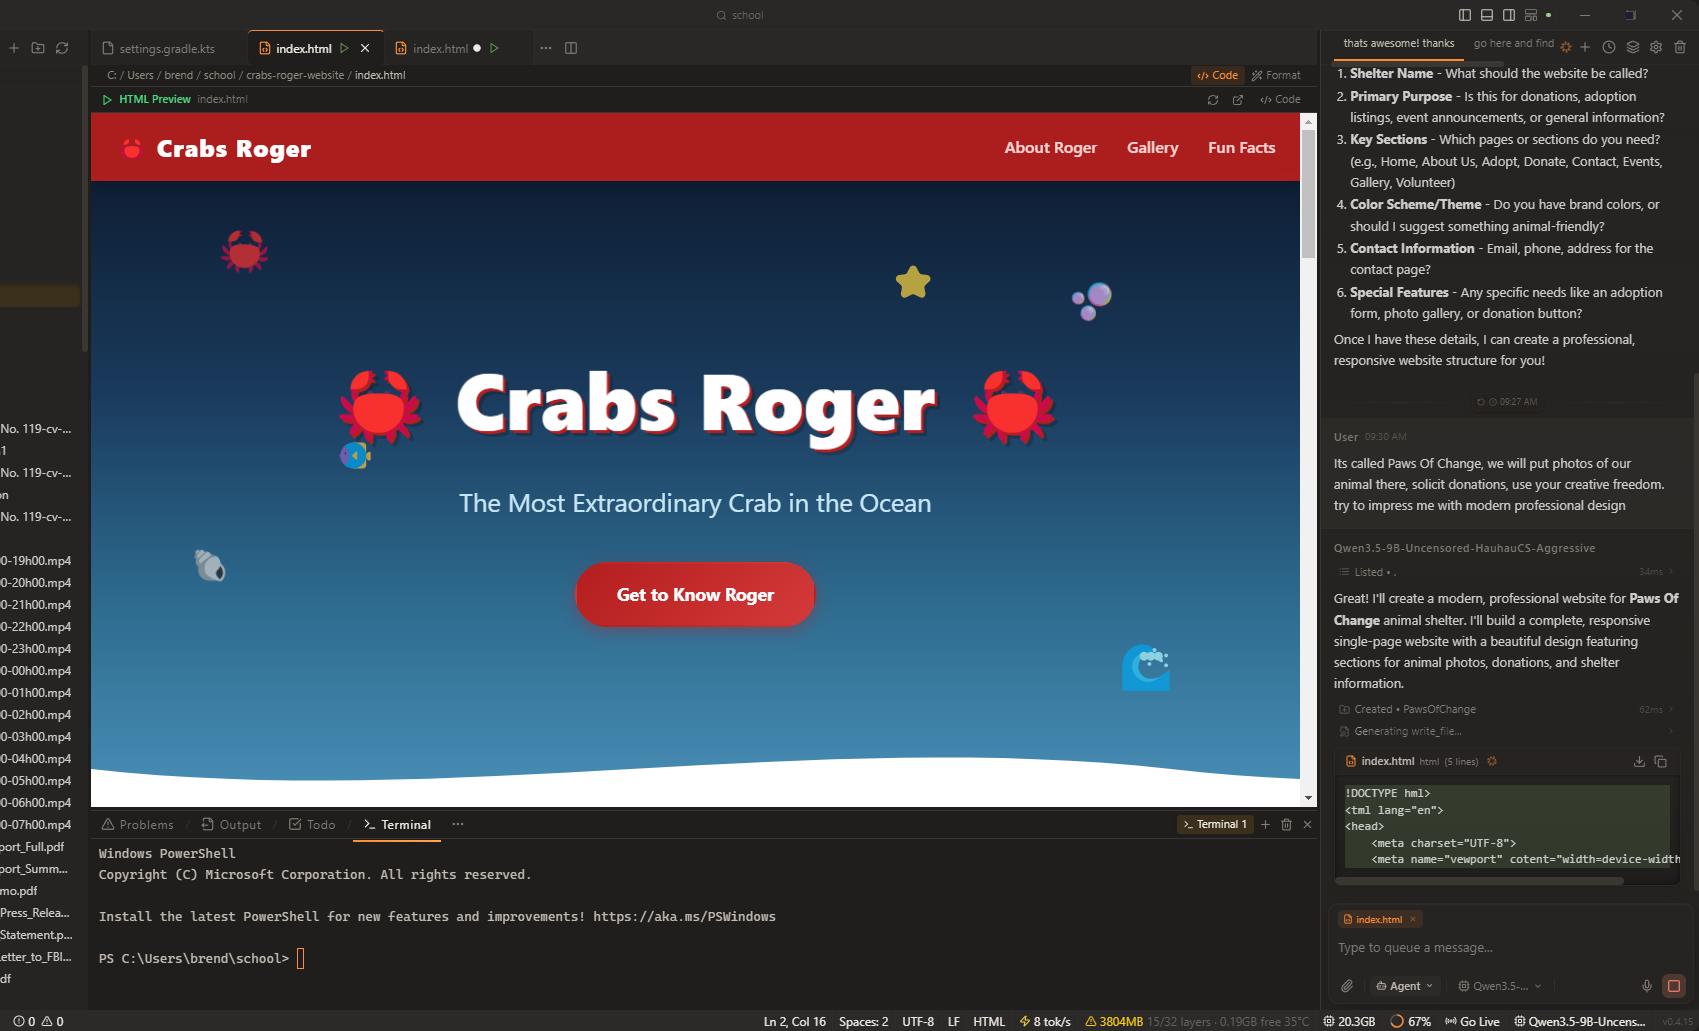The image size is (1699, 1031).
Task: Open the Problems panel tab
Action: [x=138, y=825]
